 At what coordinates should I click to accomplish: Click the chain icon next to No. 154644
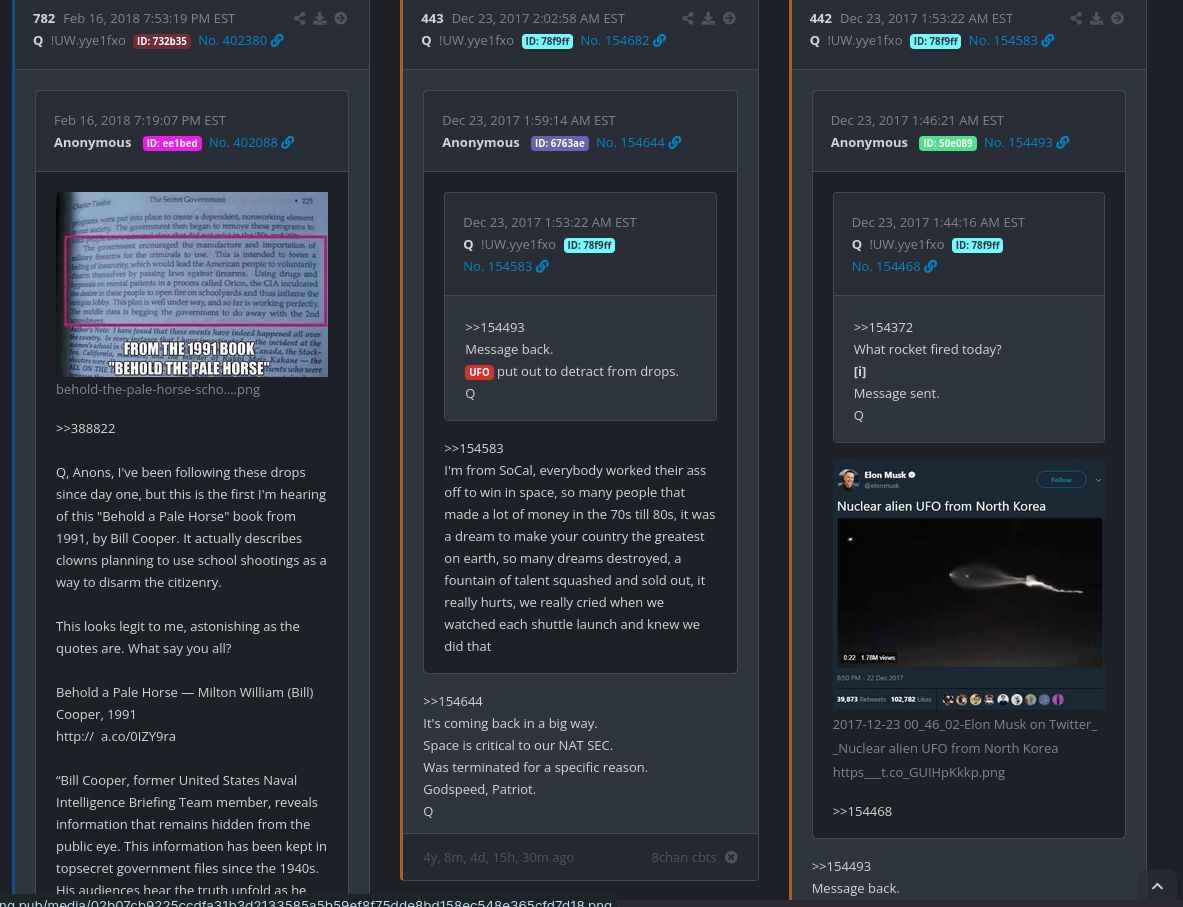pos(675,143)
